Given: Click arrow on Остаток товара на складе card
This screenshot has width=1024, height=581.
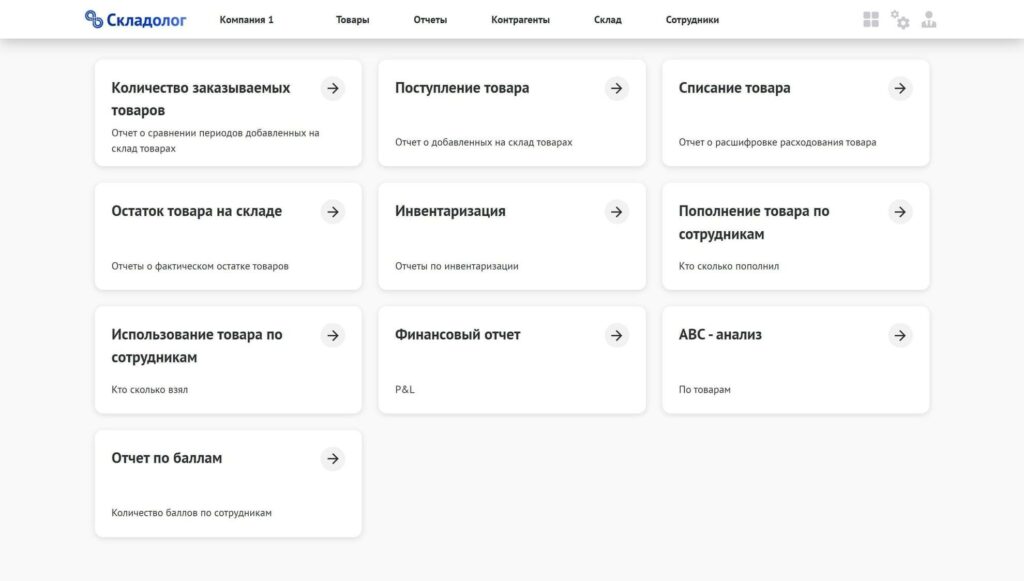Looking at the screenshot, I should coord(333,212).
